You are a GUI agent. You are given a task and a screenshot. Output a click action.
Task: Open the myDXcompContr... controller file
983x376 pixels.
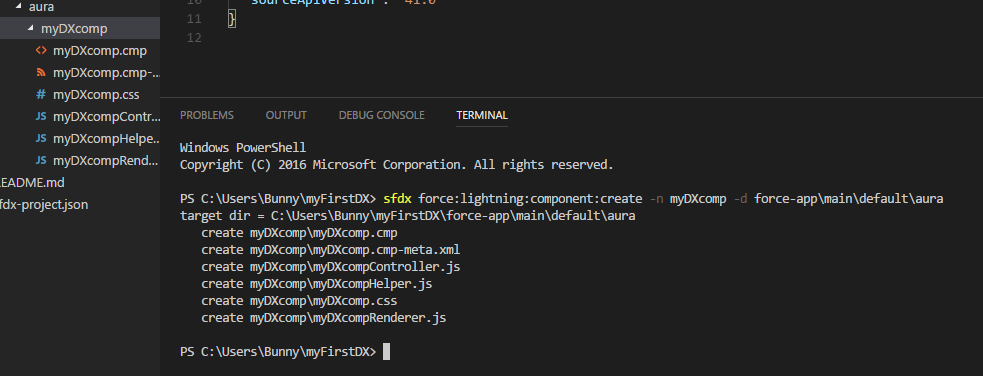pyautogui.click(x=107, y=117)
